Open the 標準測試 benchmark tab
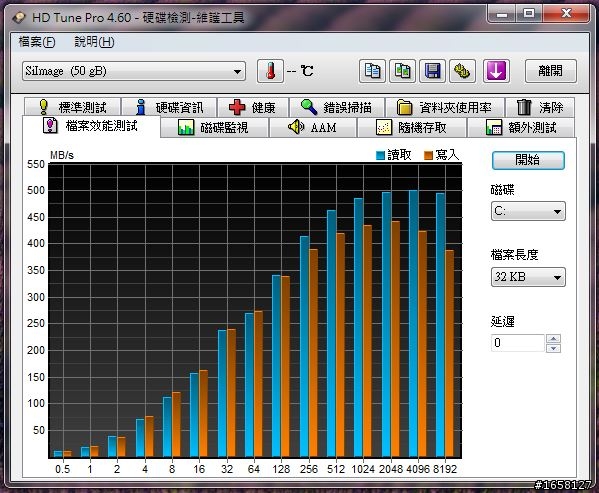The height and width of the screenshot is (493, 599). (73, 107)
